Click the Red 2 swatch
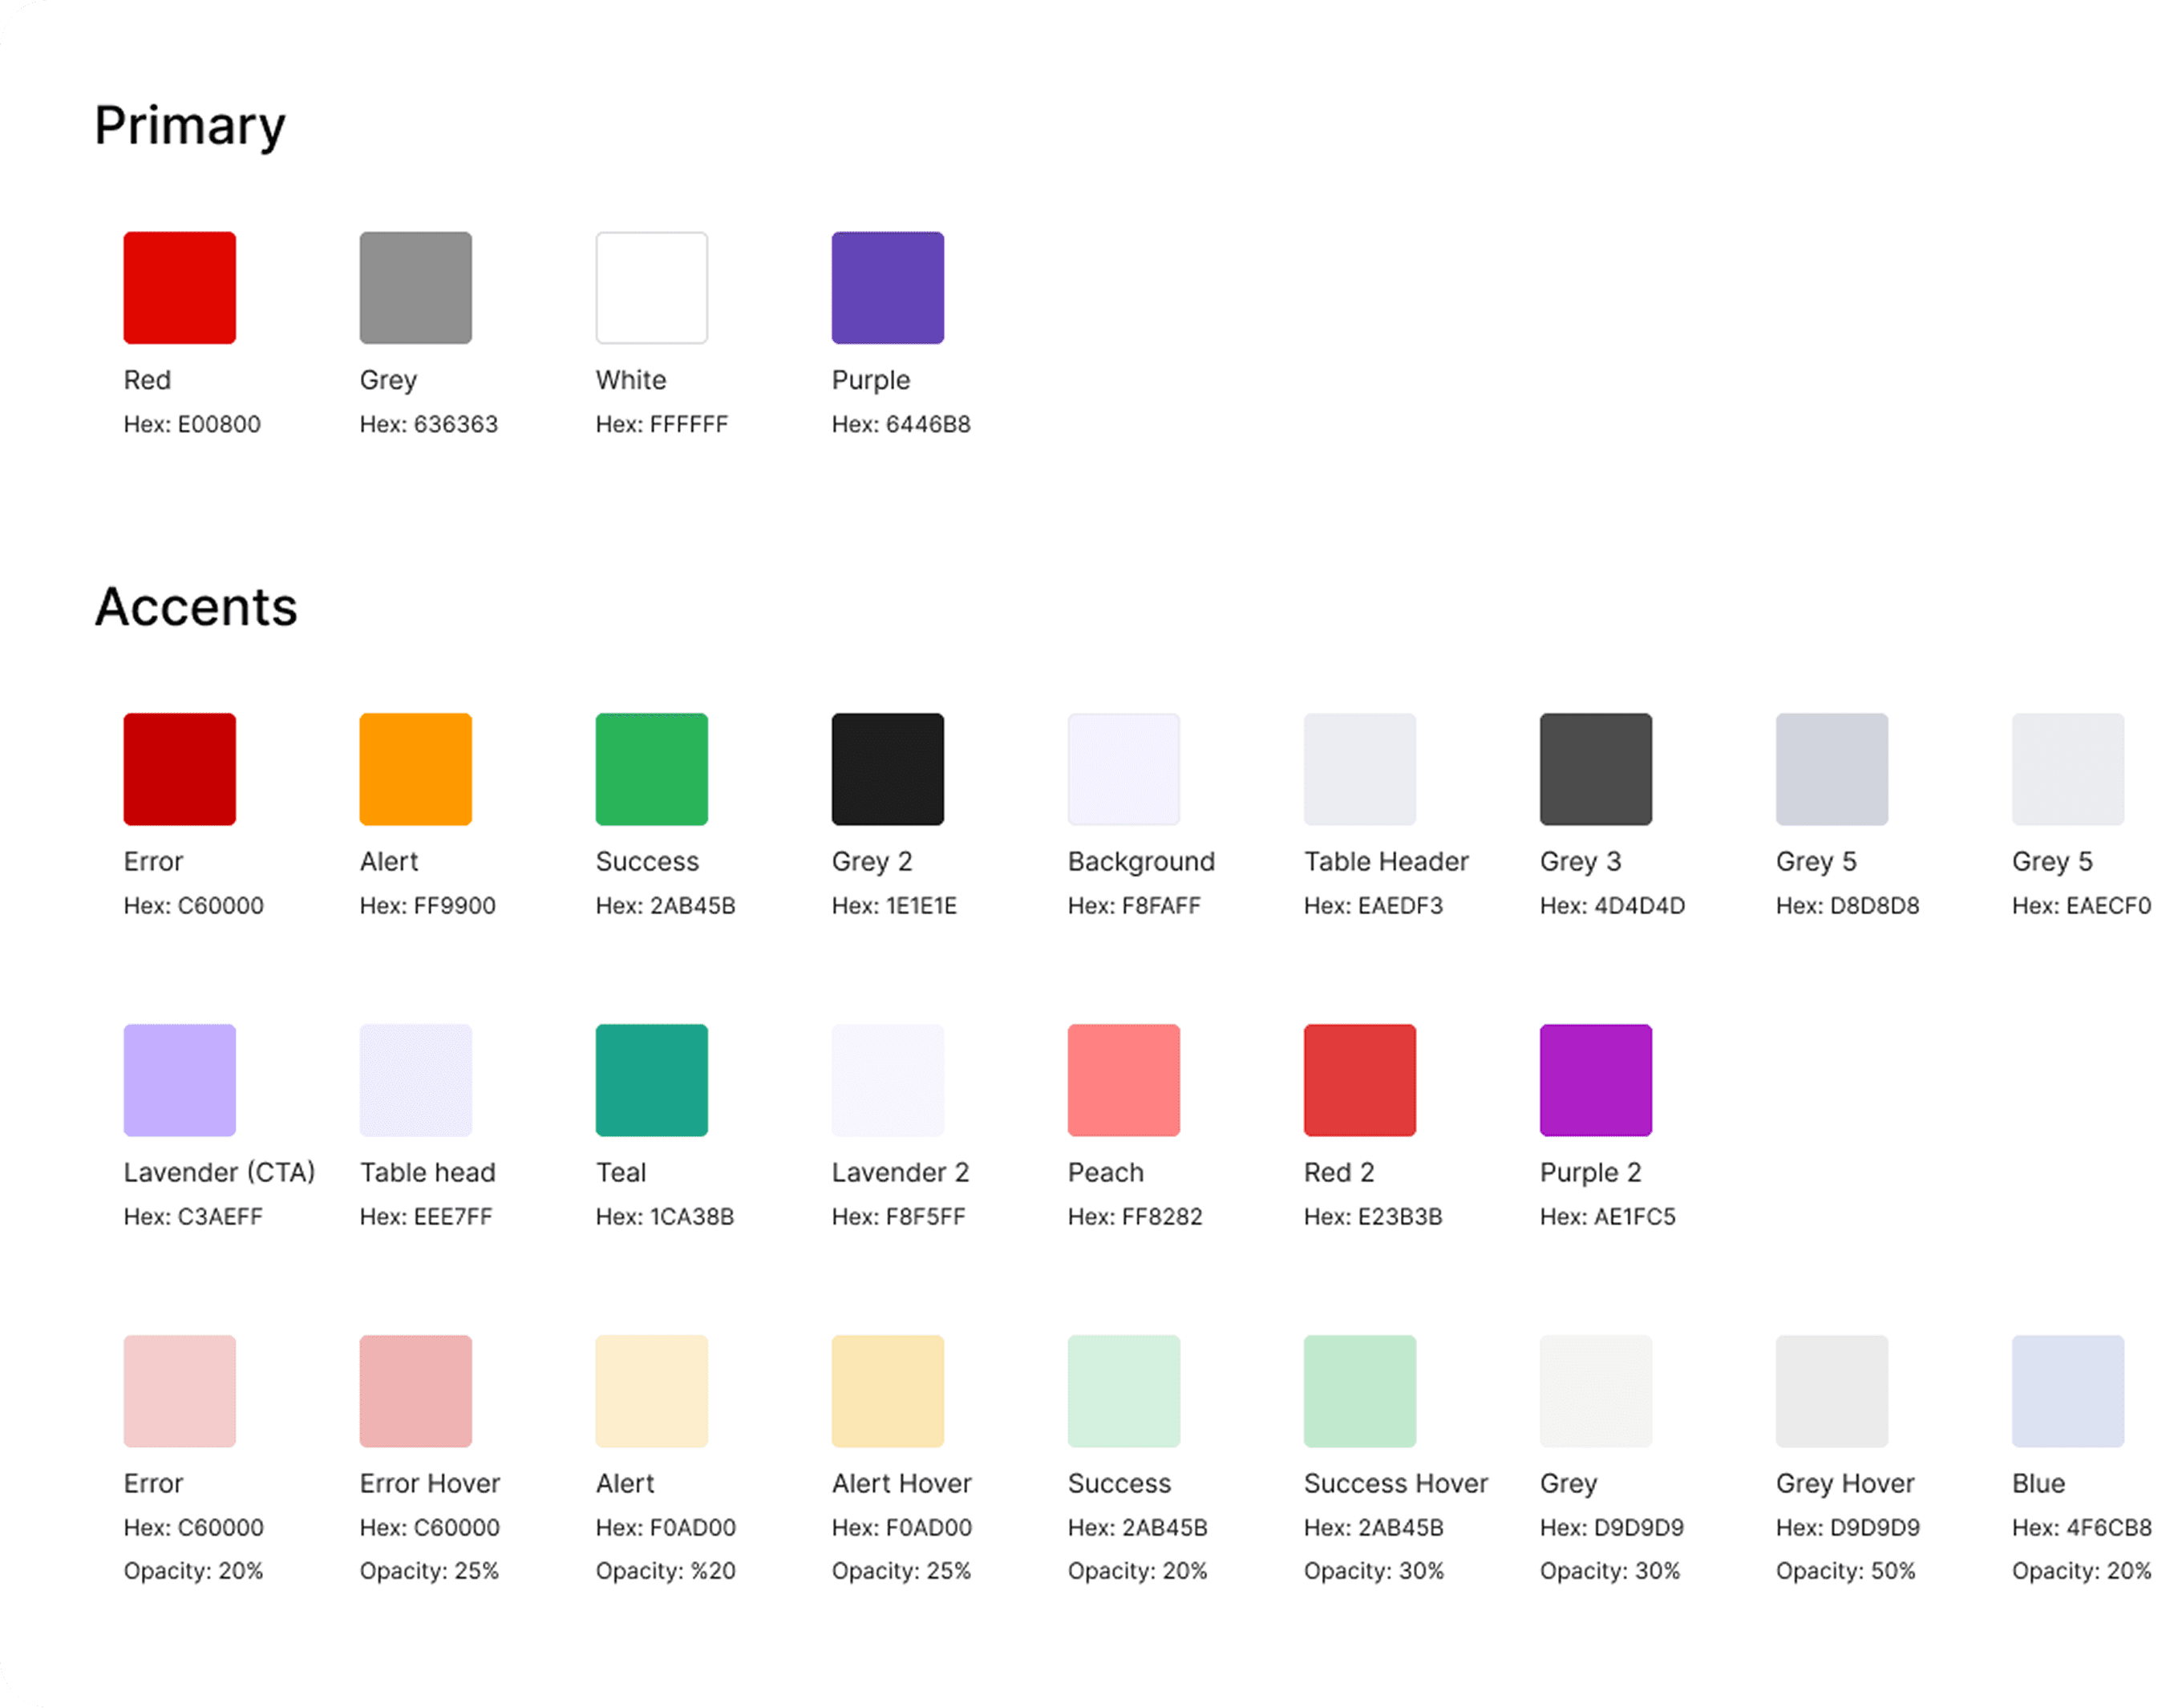 pos(1359,1080)
